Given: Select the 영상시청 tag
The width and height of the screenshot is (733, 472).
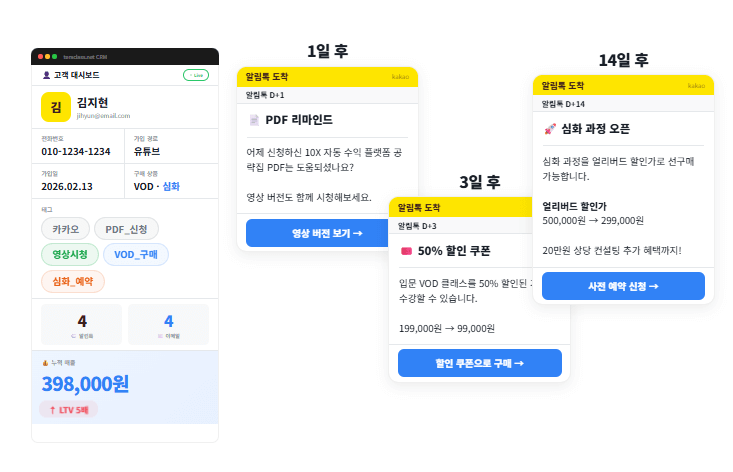Looking at the screenshot, I should [68, 255].
